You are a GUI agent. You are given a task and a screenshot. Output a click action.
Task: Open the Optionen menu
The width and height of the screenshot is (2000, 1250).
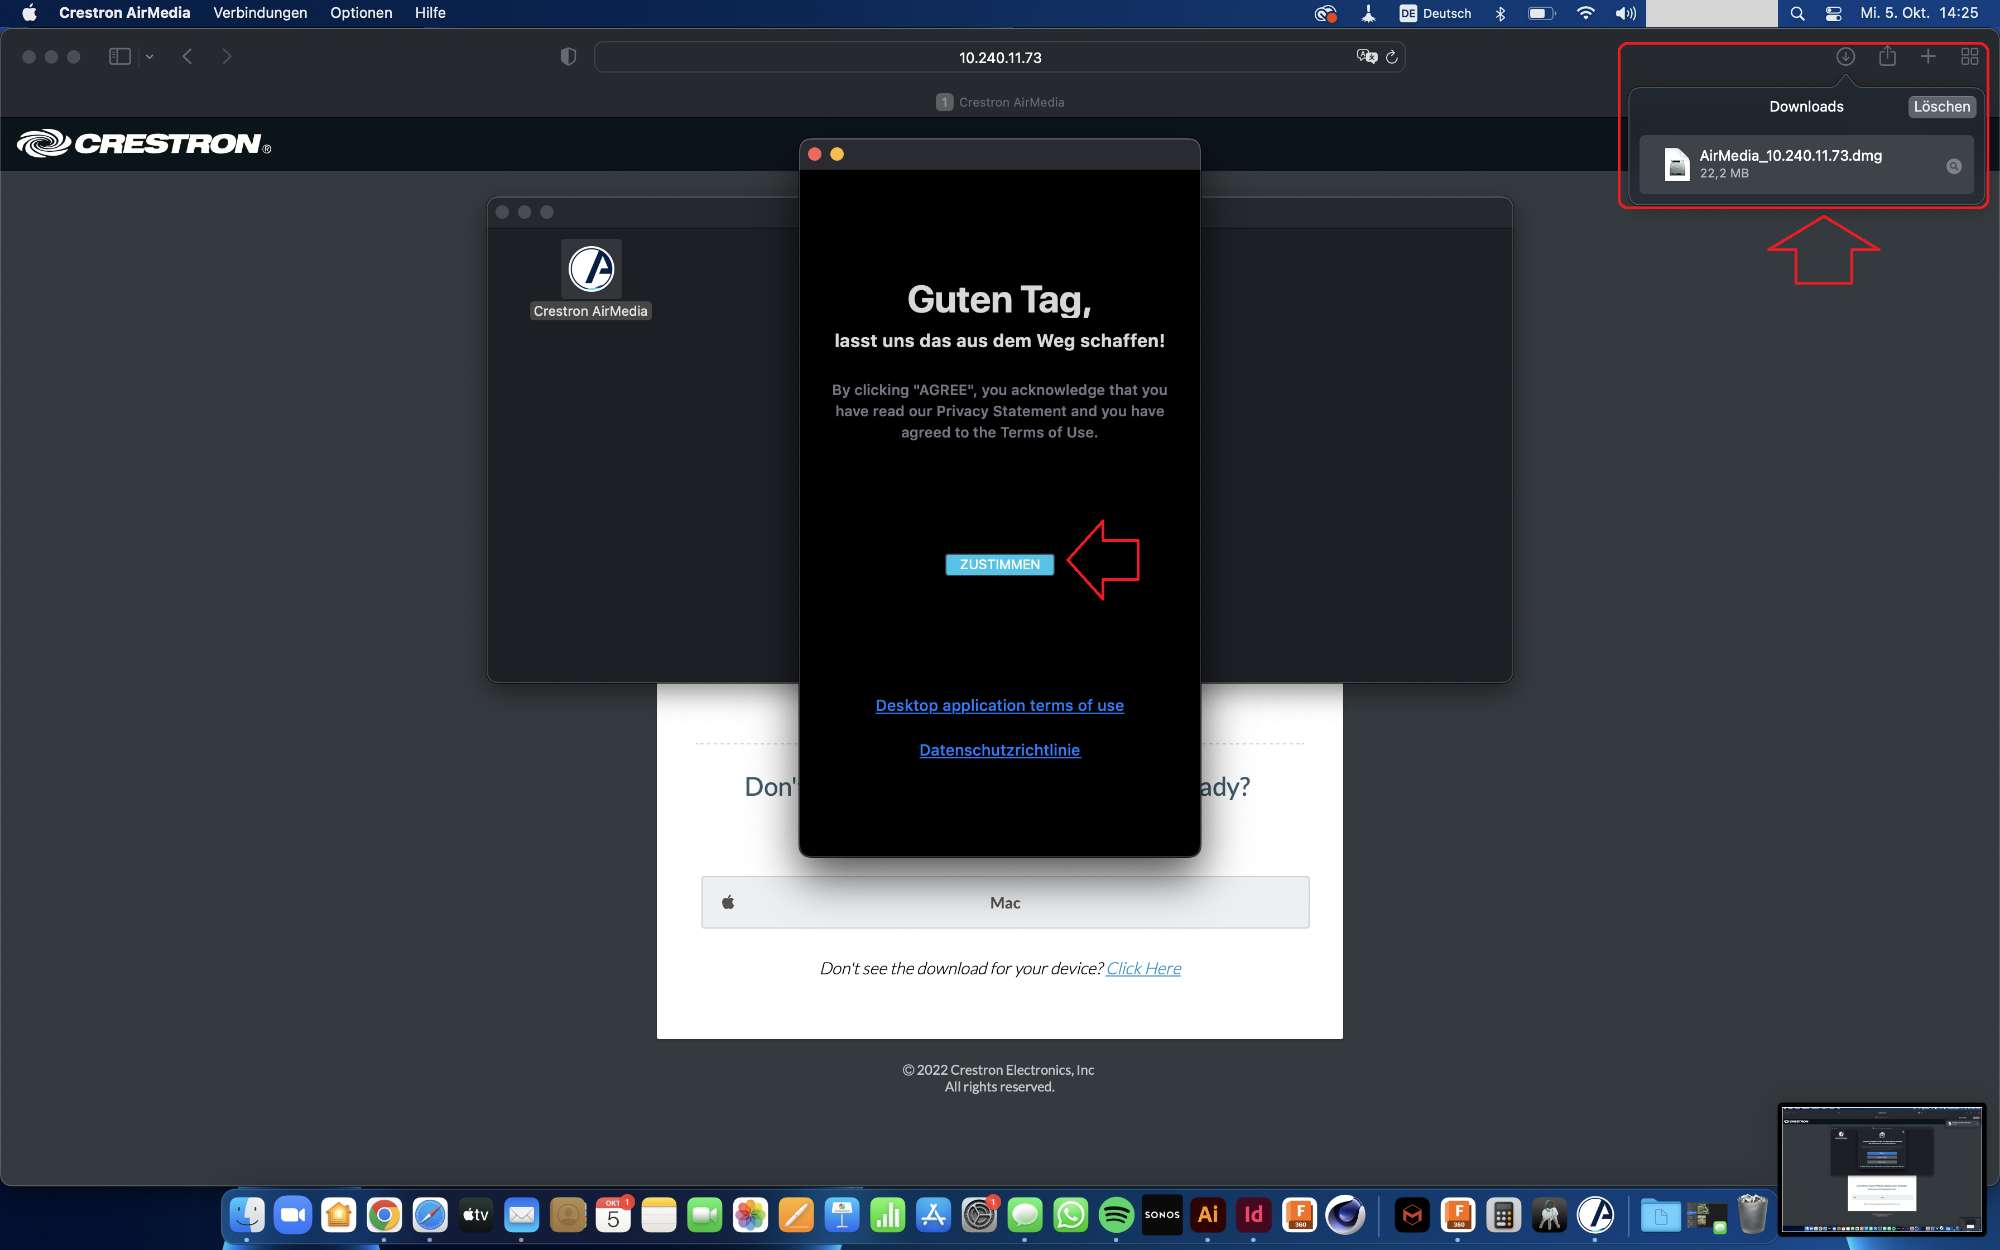361,13
